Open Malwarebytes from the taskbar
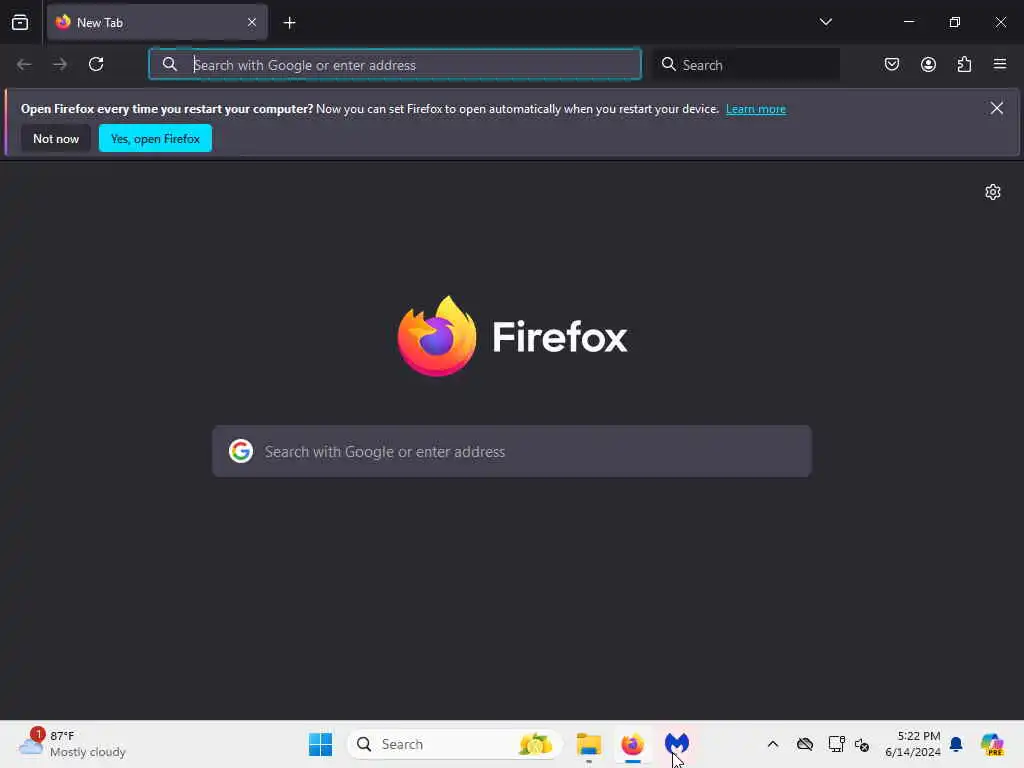The width and height of the screenshot is (1024, 768). click(x=677, y=744)
